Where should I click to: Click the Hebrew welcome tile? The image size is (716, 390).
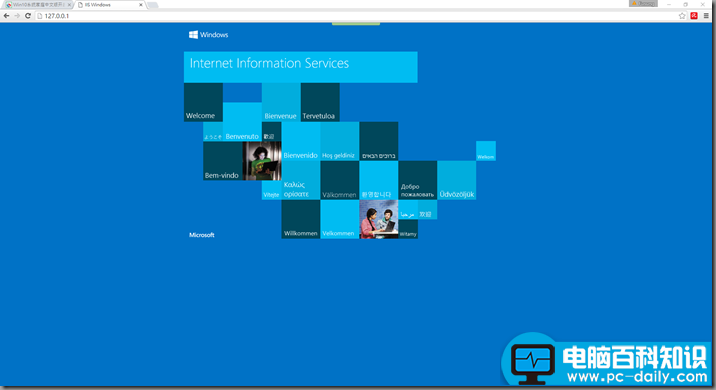click(379, 142)
